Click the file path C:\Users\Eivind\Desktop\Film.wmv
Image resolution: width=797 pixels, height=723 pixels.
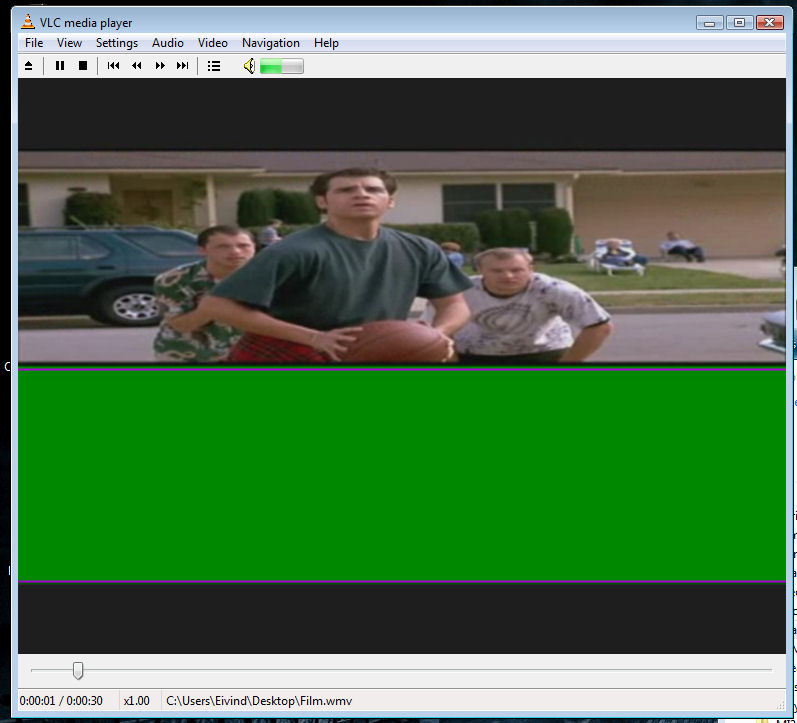259,701
